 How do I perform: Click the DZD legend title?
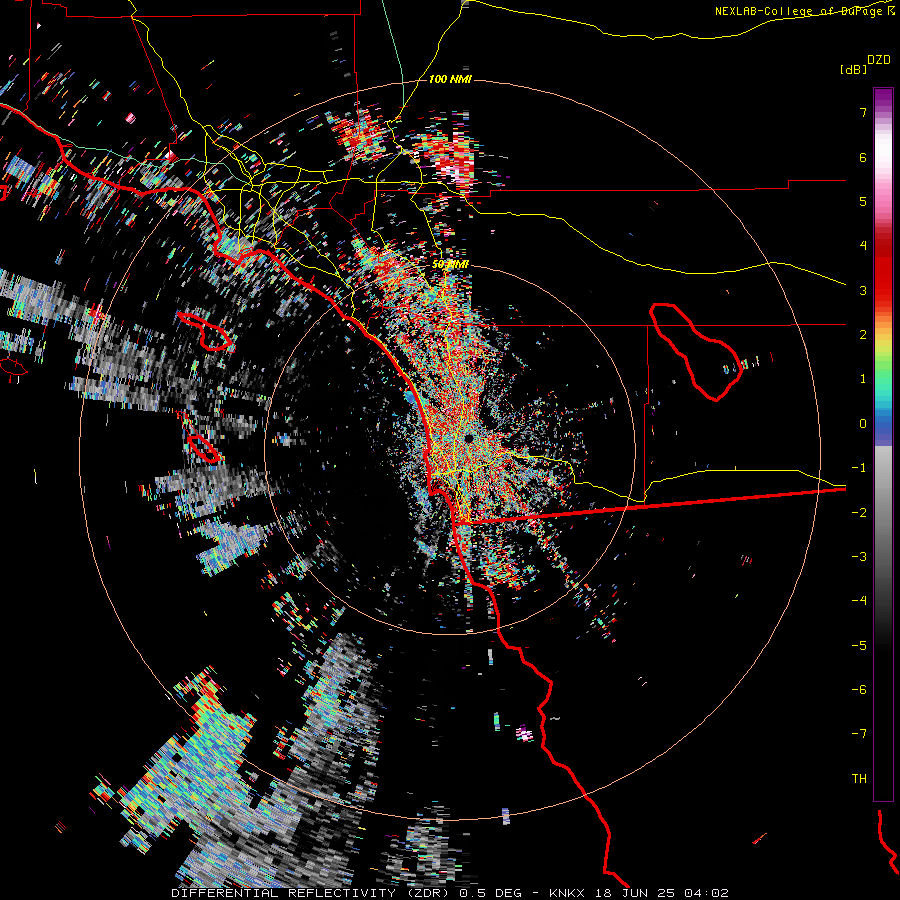(879, 60)
